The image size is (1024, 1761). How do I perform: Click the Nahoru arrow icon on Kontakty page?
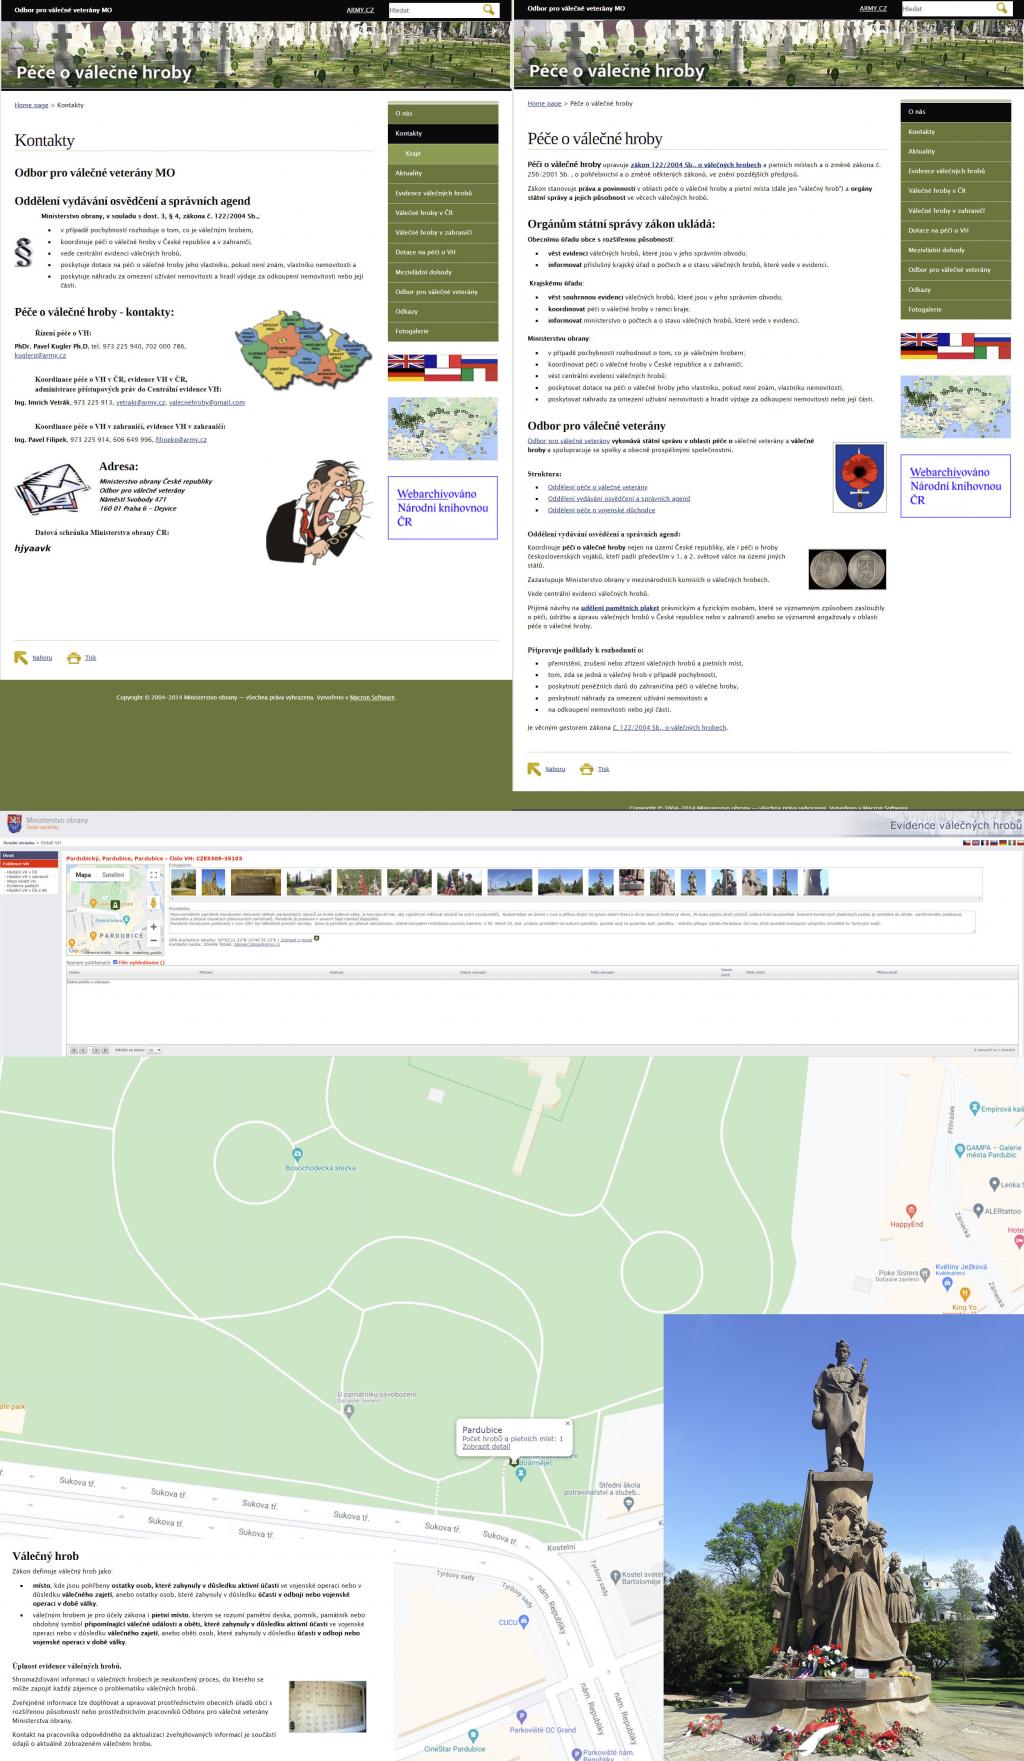point(21,657)
